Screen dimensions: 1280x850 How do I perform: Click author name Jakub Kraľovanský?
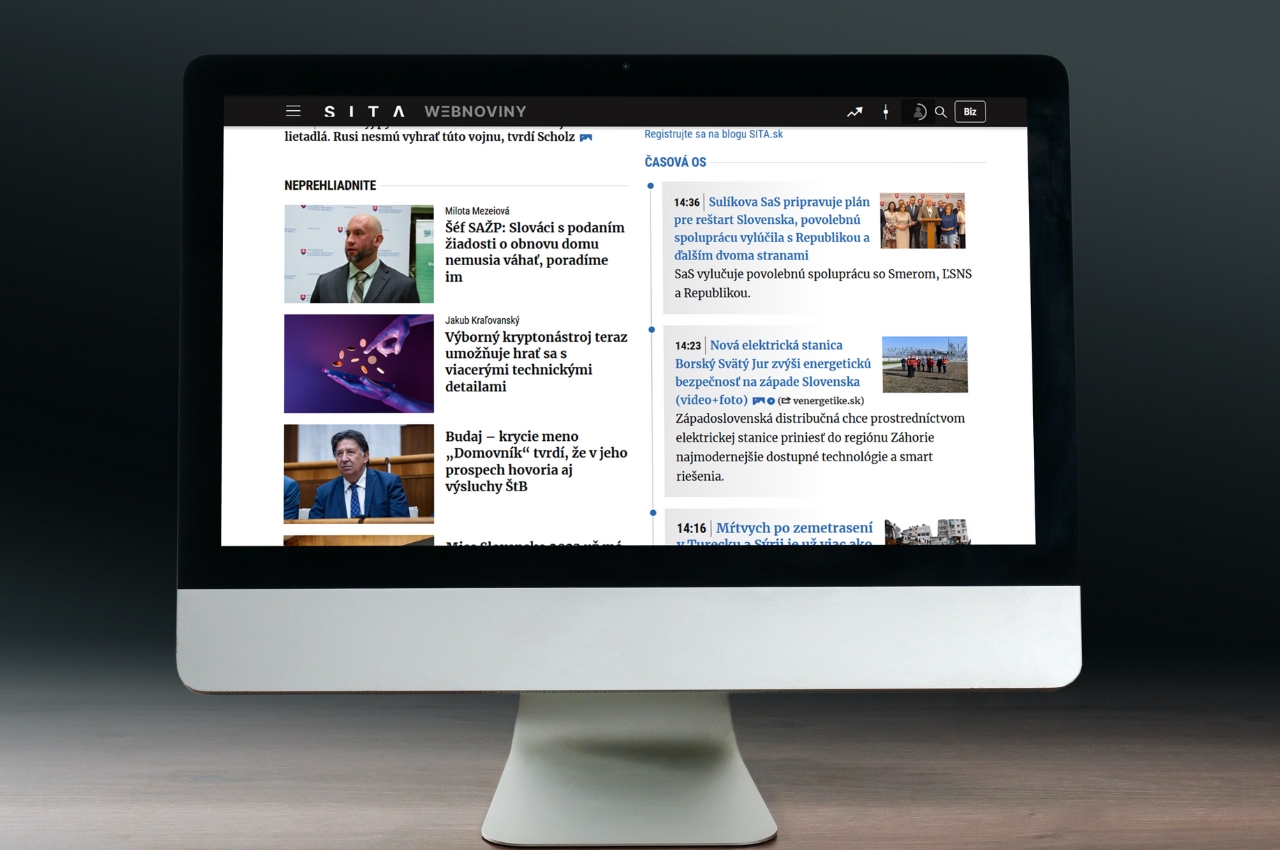tap(482, 320)
